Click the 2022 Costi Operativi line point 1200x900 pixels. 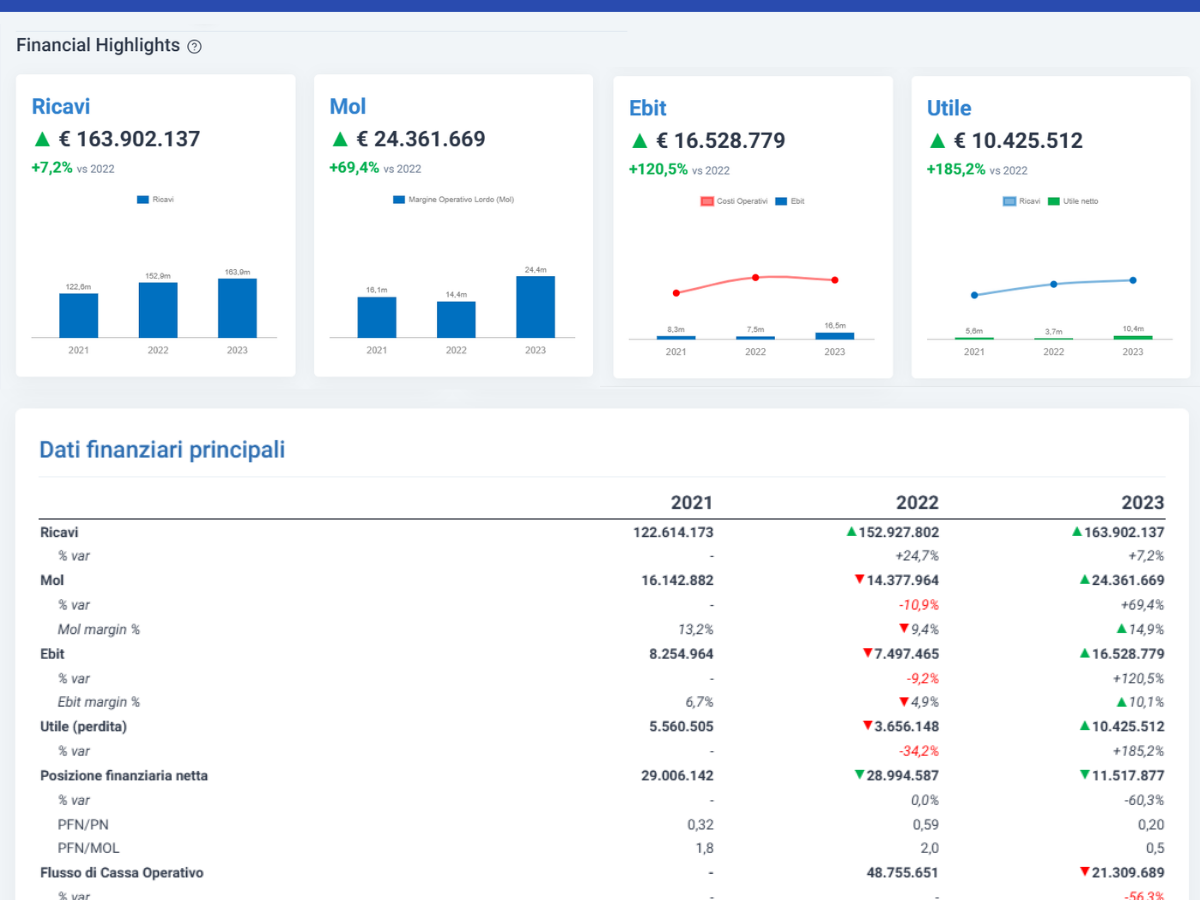[755, 277]
